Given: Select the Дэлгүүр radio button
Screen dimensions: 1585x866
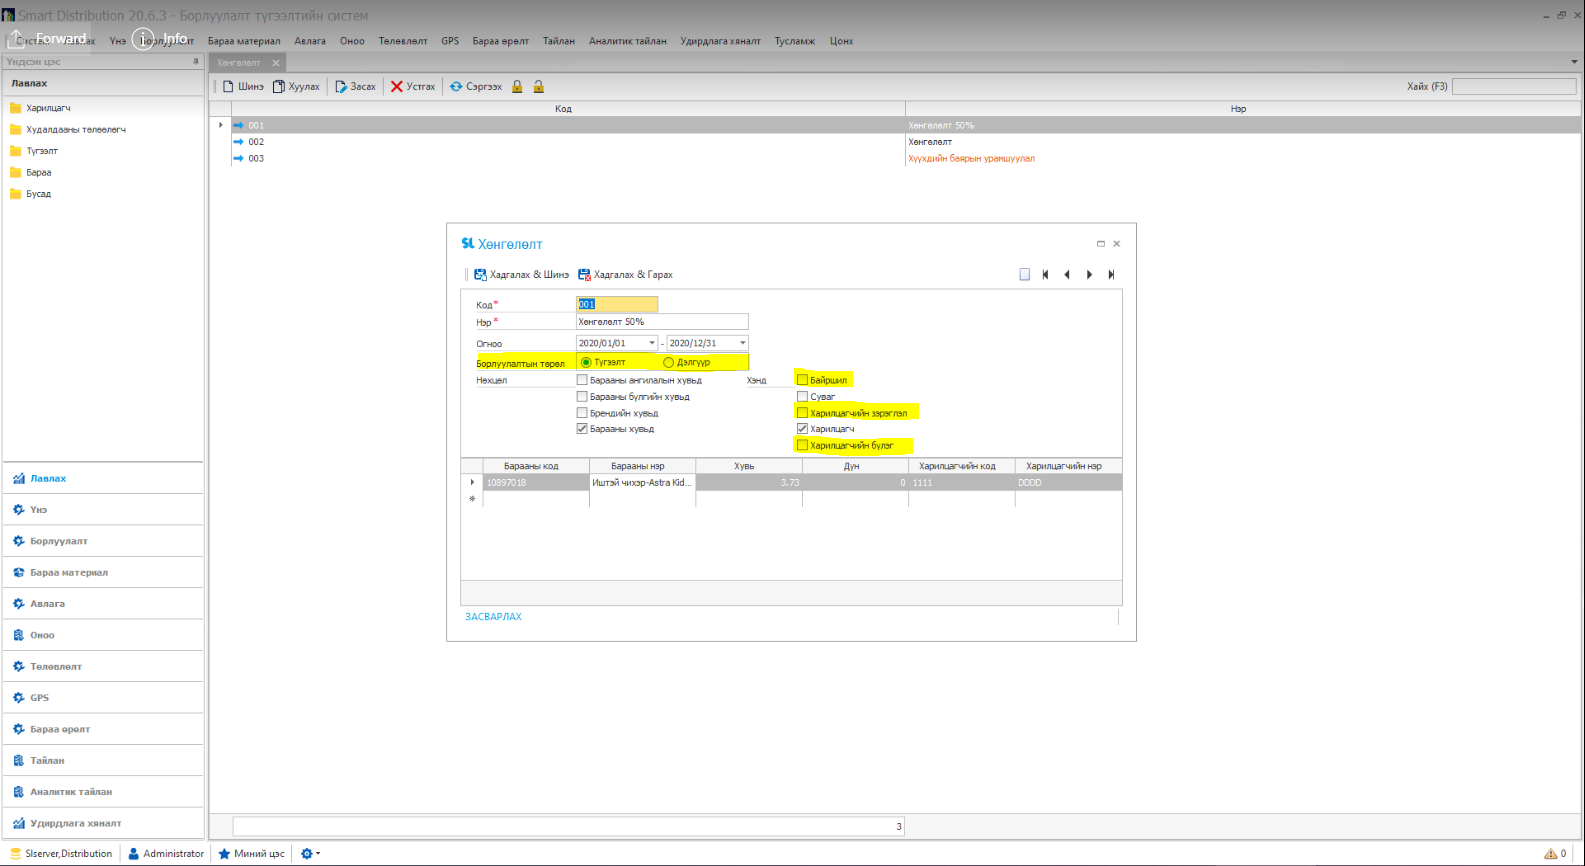Looking at the screenshot, I should (x=669, y=362).
